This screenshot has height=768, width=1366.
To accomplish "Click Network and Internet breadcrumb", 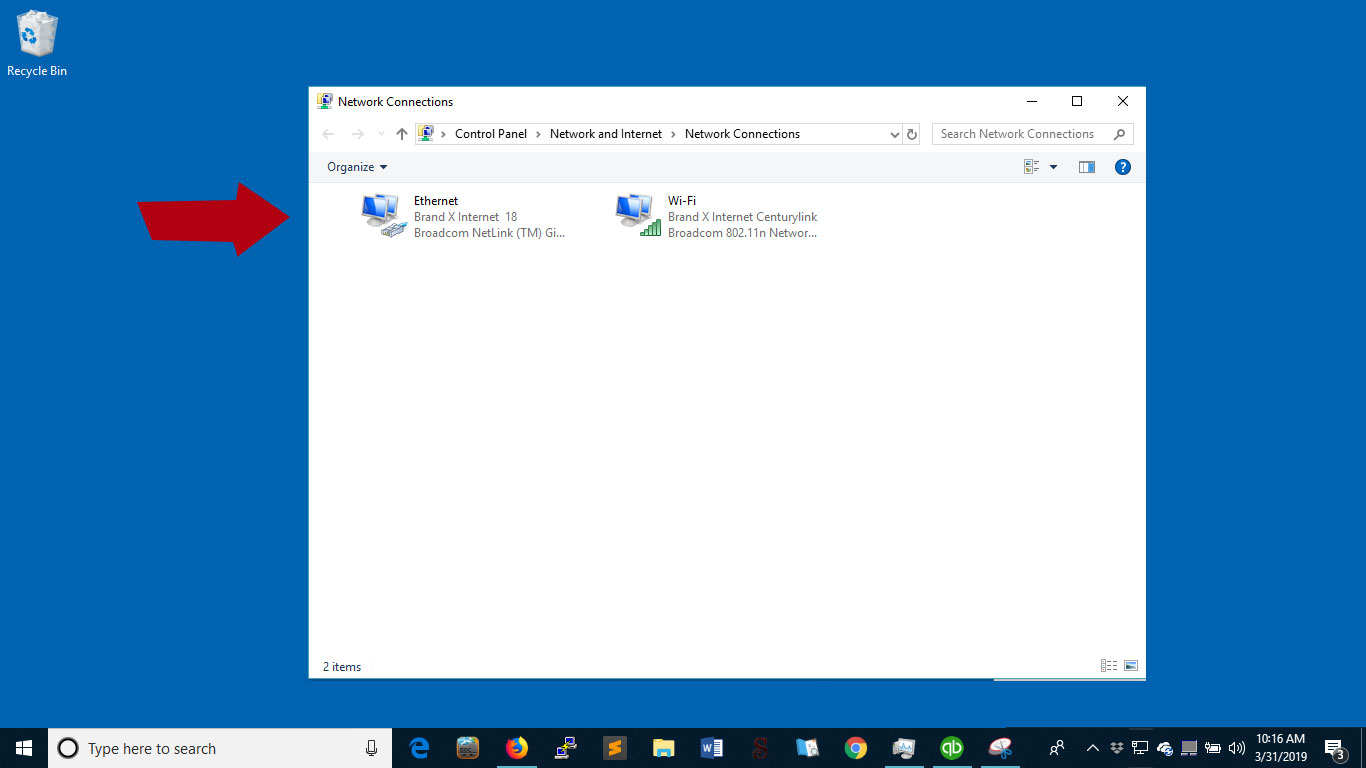I will 606,134.
